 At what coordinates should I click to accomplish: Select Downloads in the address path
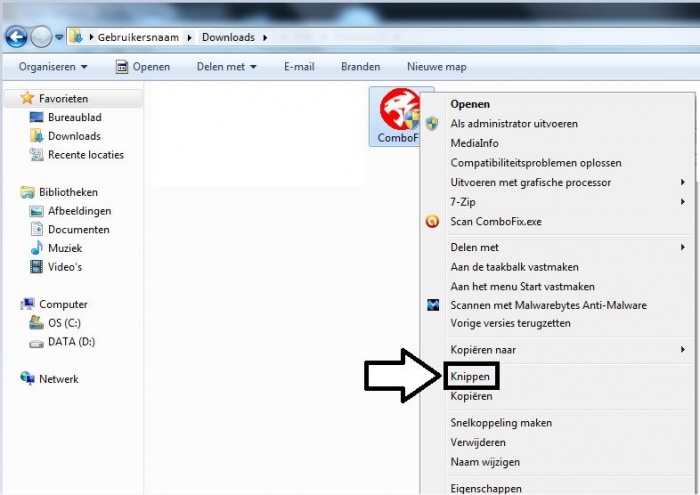(228, 37)
